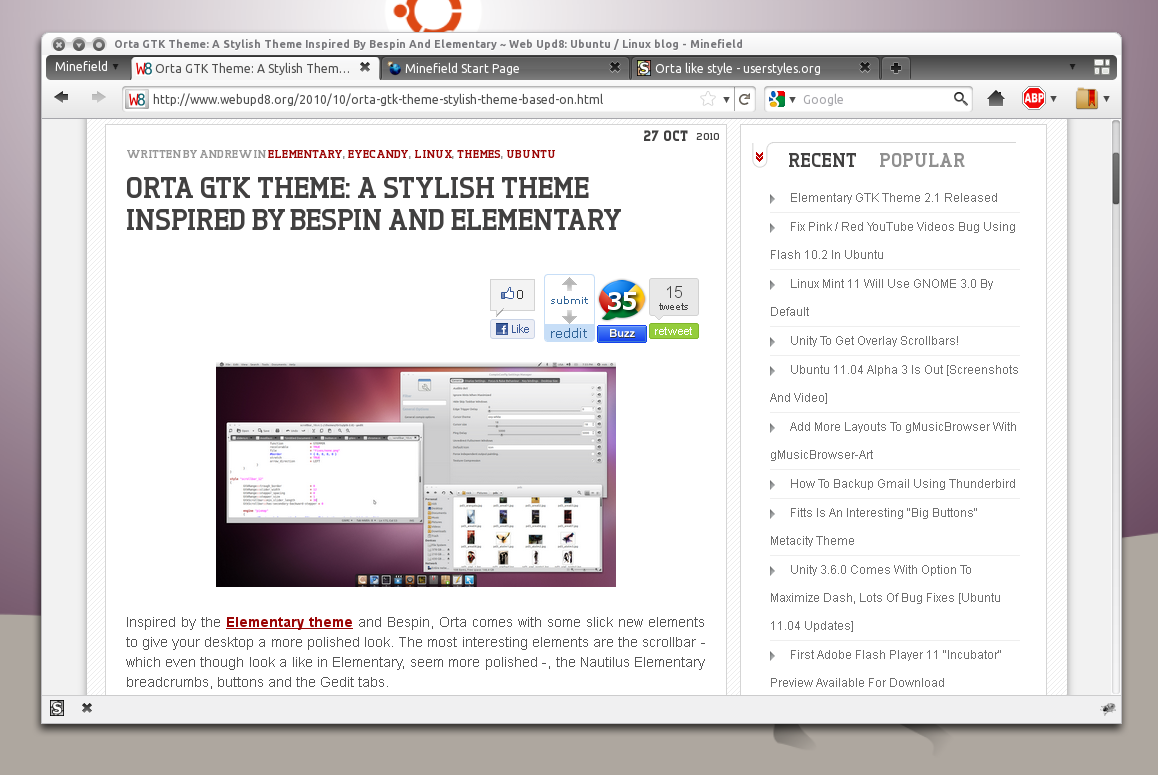Open the Elementary theme link in the article
1158x775 pixels.
[x=290, y=622]
